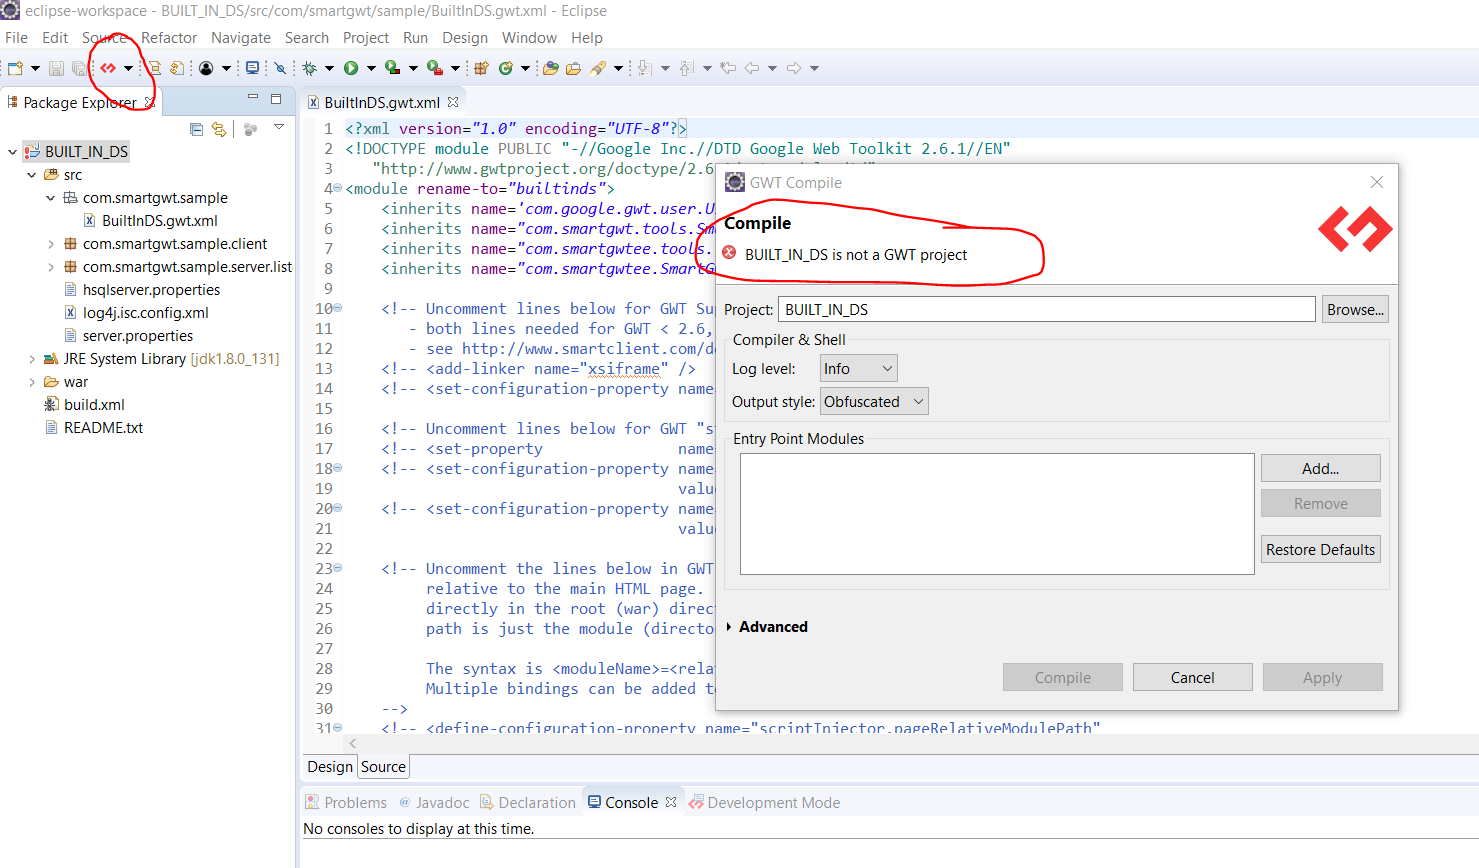
Task: Click the Next Annotation icon
Action: (645, 68)
